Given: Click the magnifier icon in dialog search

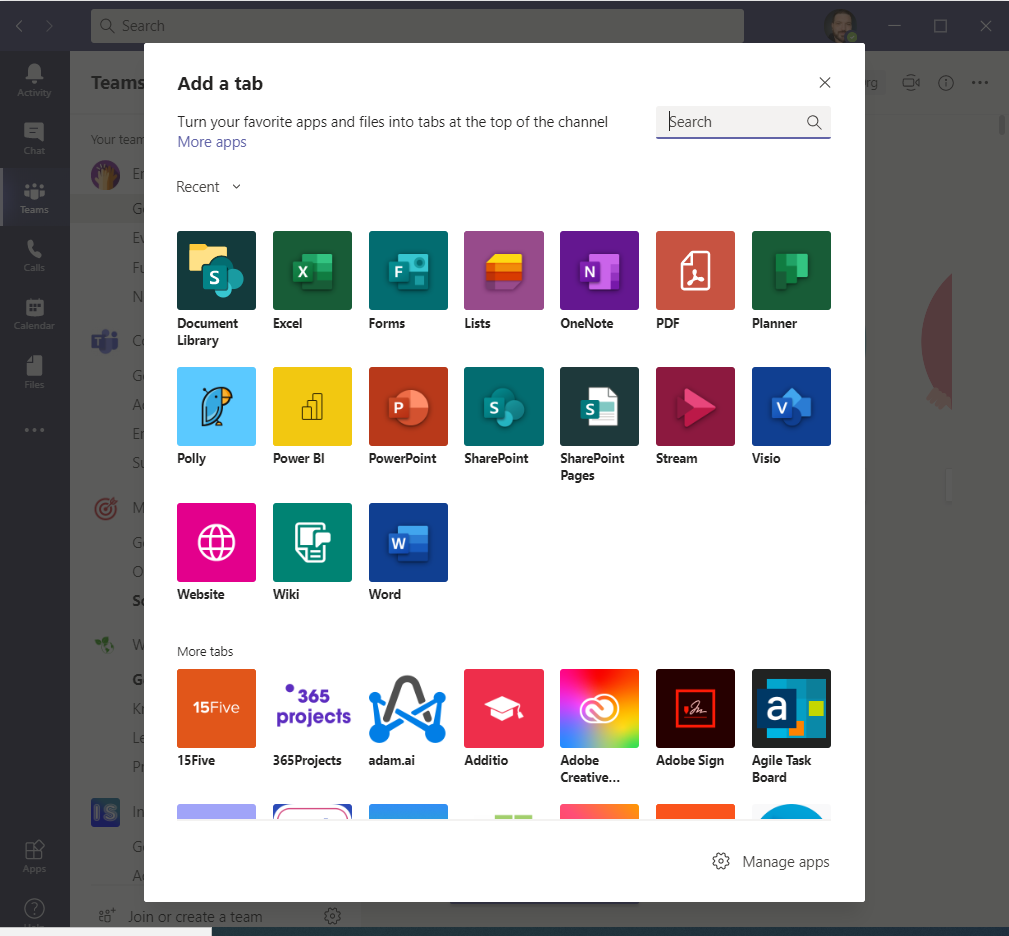Looking at the screenshot, I should (814, 122).
